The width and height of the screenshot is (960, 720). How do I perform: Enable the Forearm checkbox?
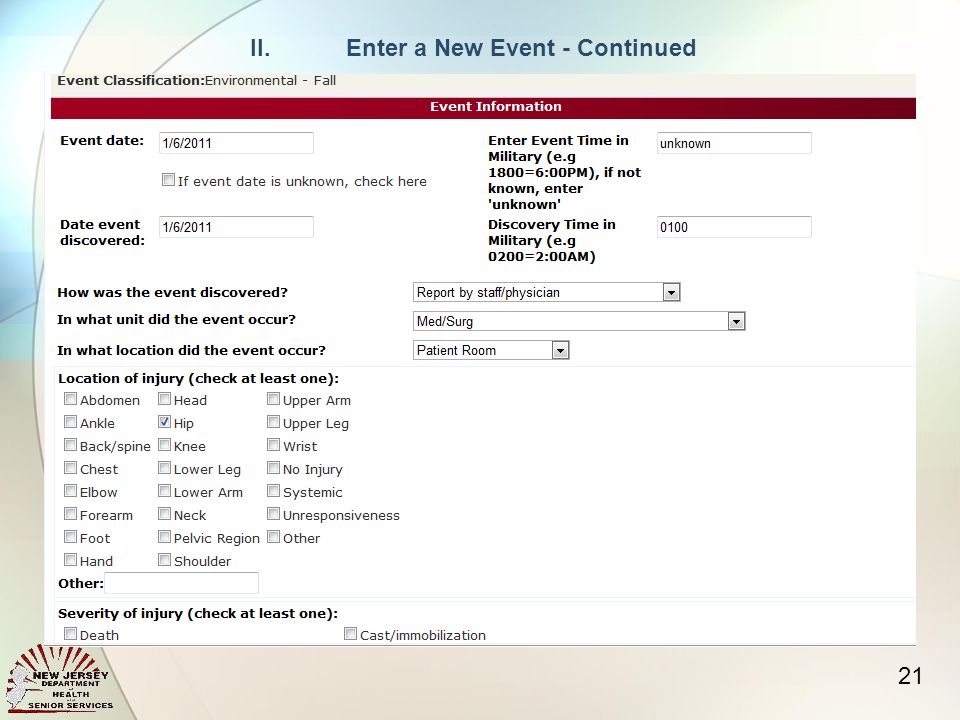[x=70, y=514]
